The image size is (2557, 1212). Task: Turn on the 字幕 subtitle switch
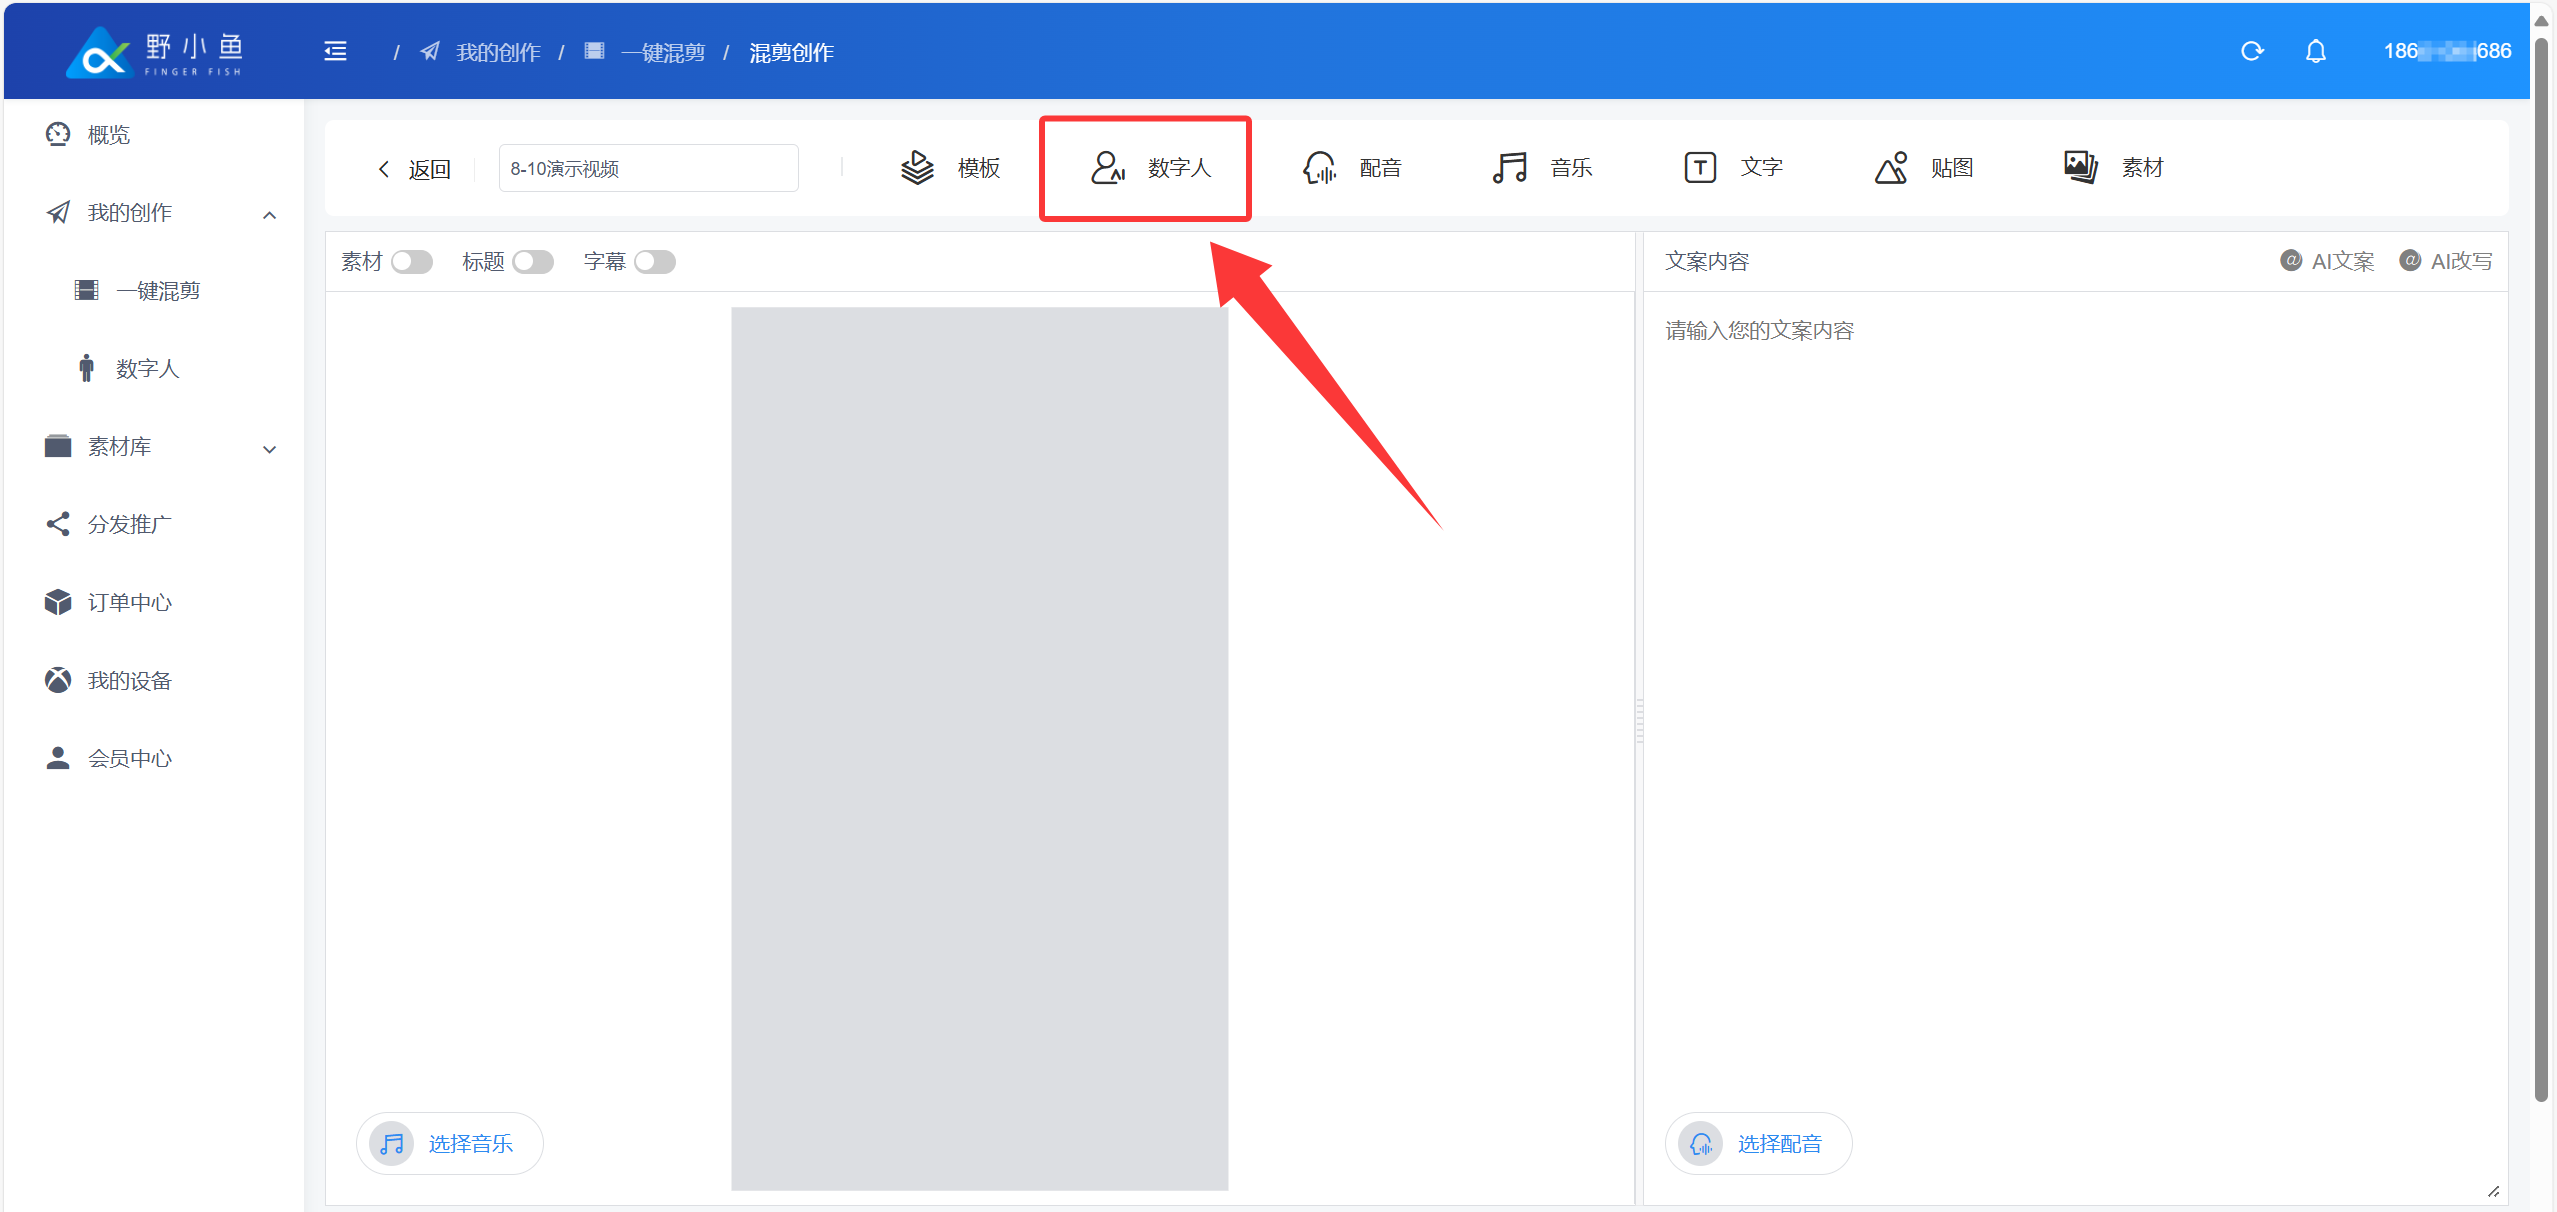click(x=654, y=262)
